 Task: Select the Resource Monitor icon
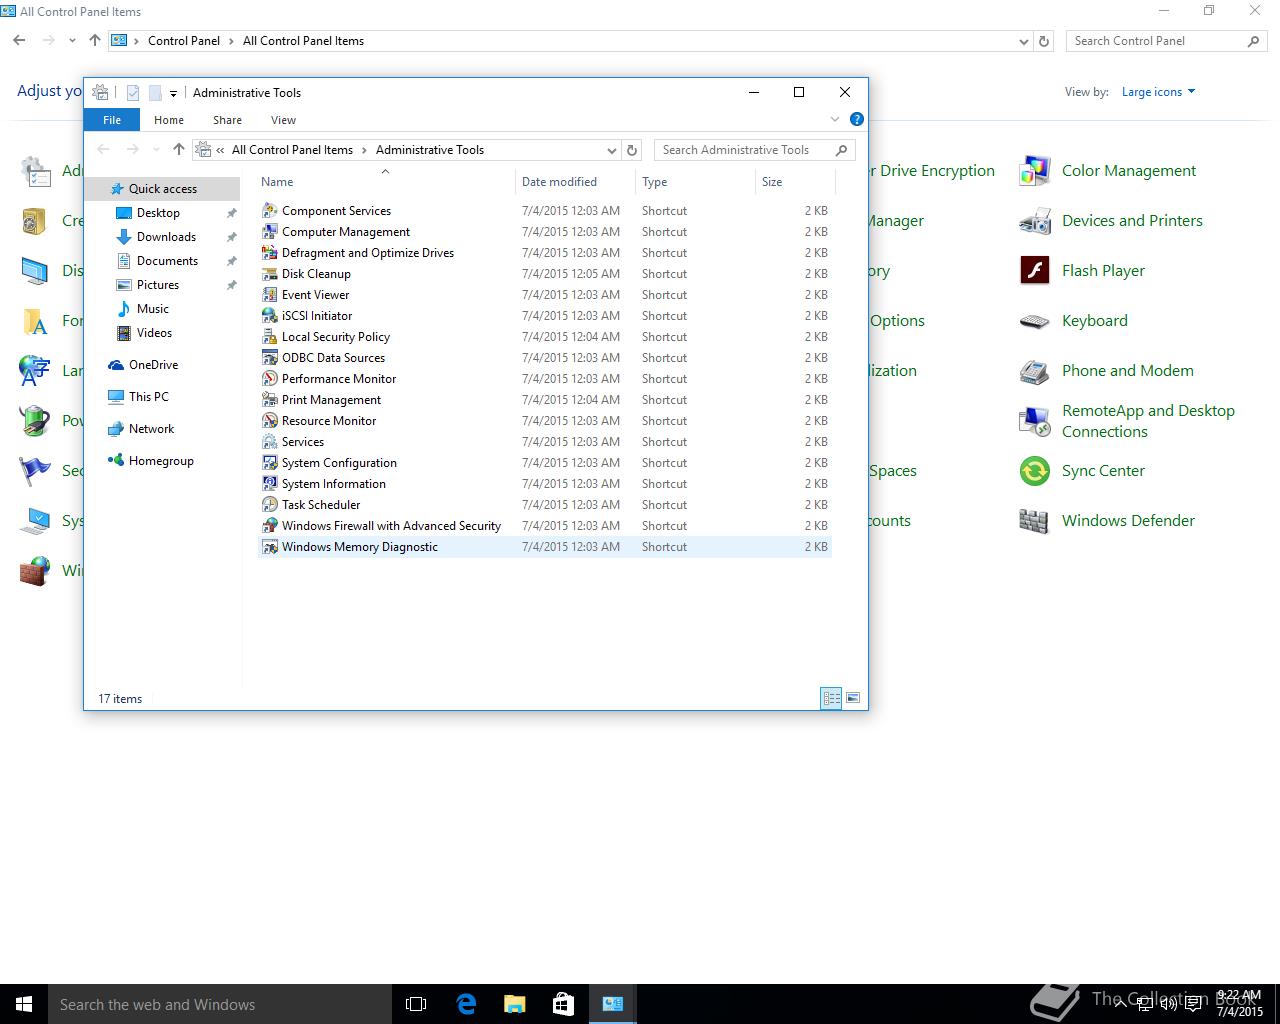(269, 421)
